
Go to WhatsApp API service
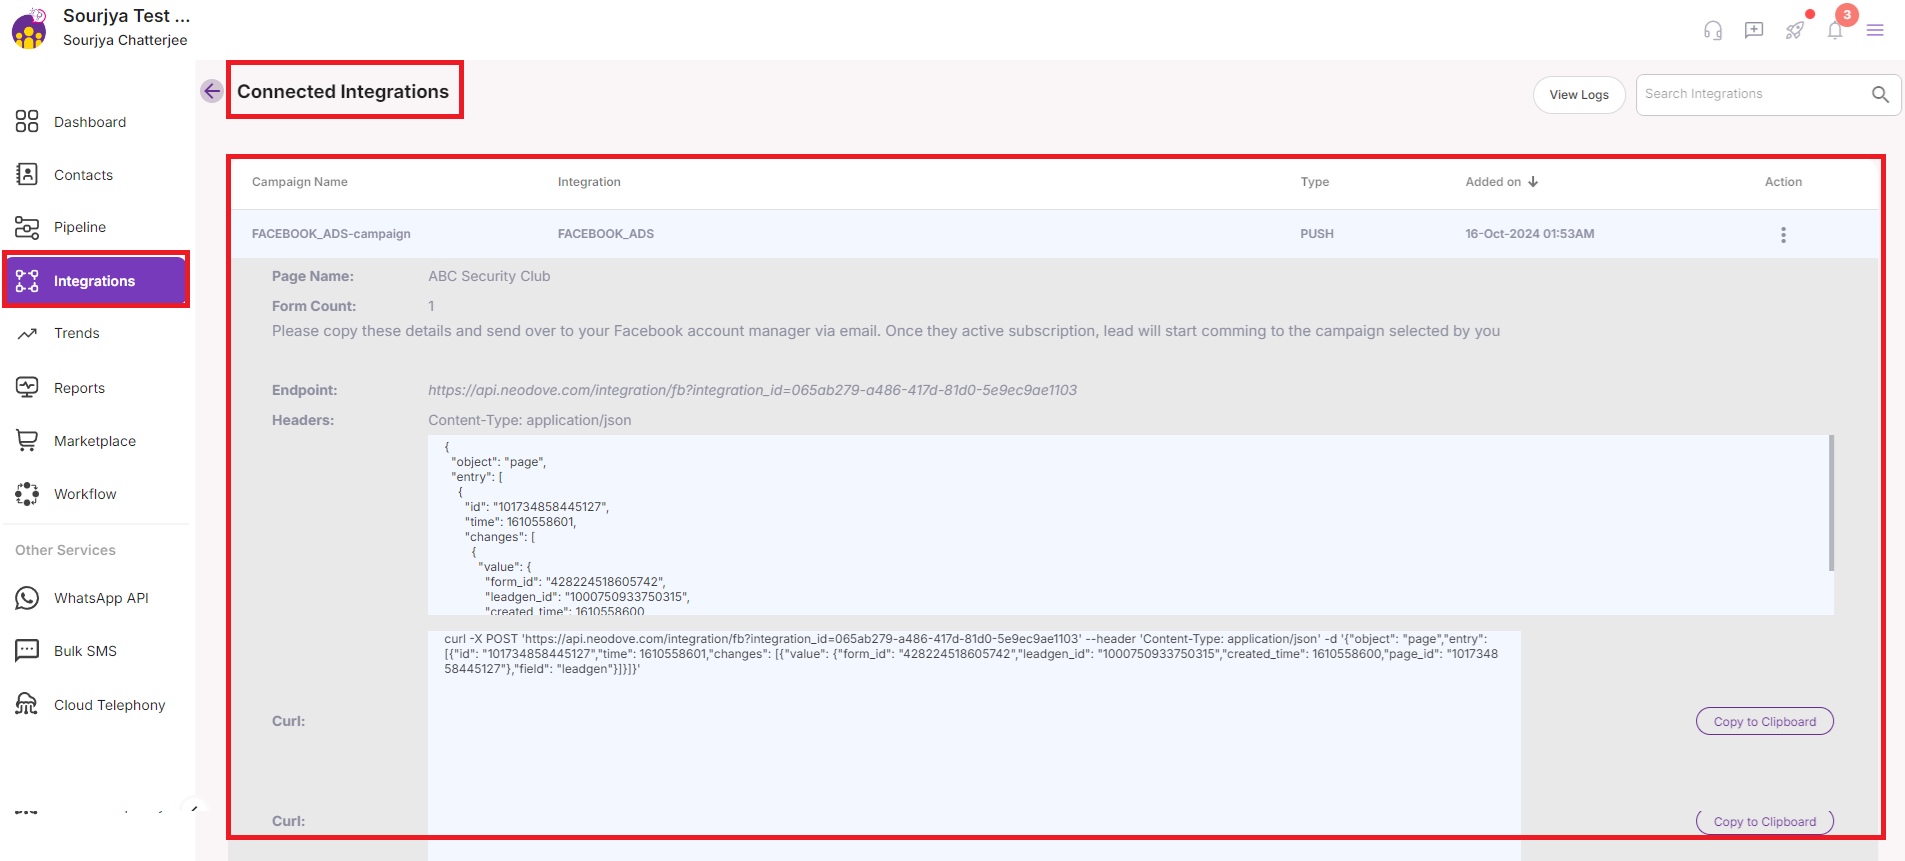[x=100, y=598]
